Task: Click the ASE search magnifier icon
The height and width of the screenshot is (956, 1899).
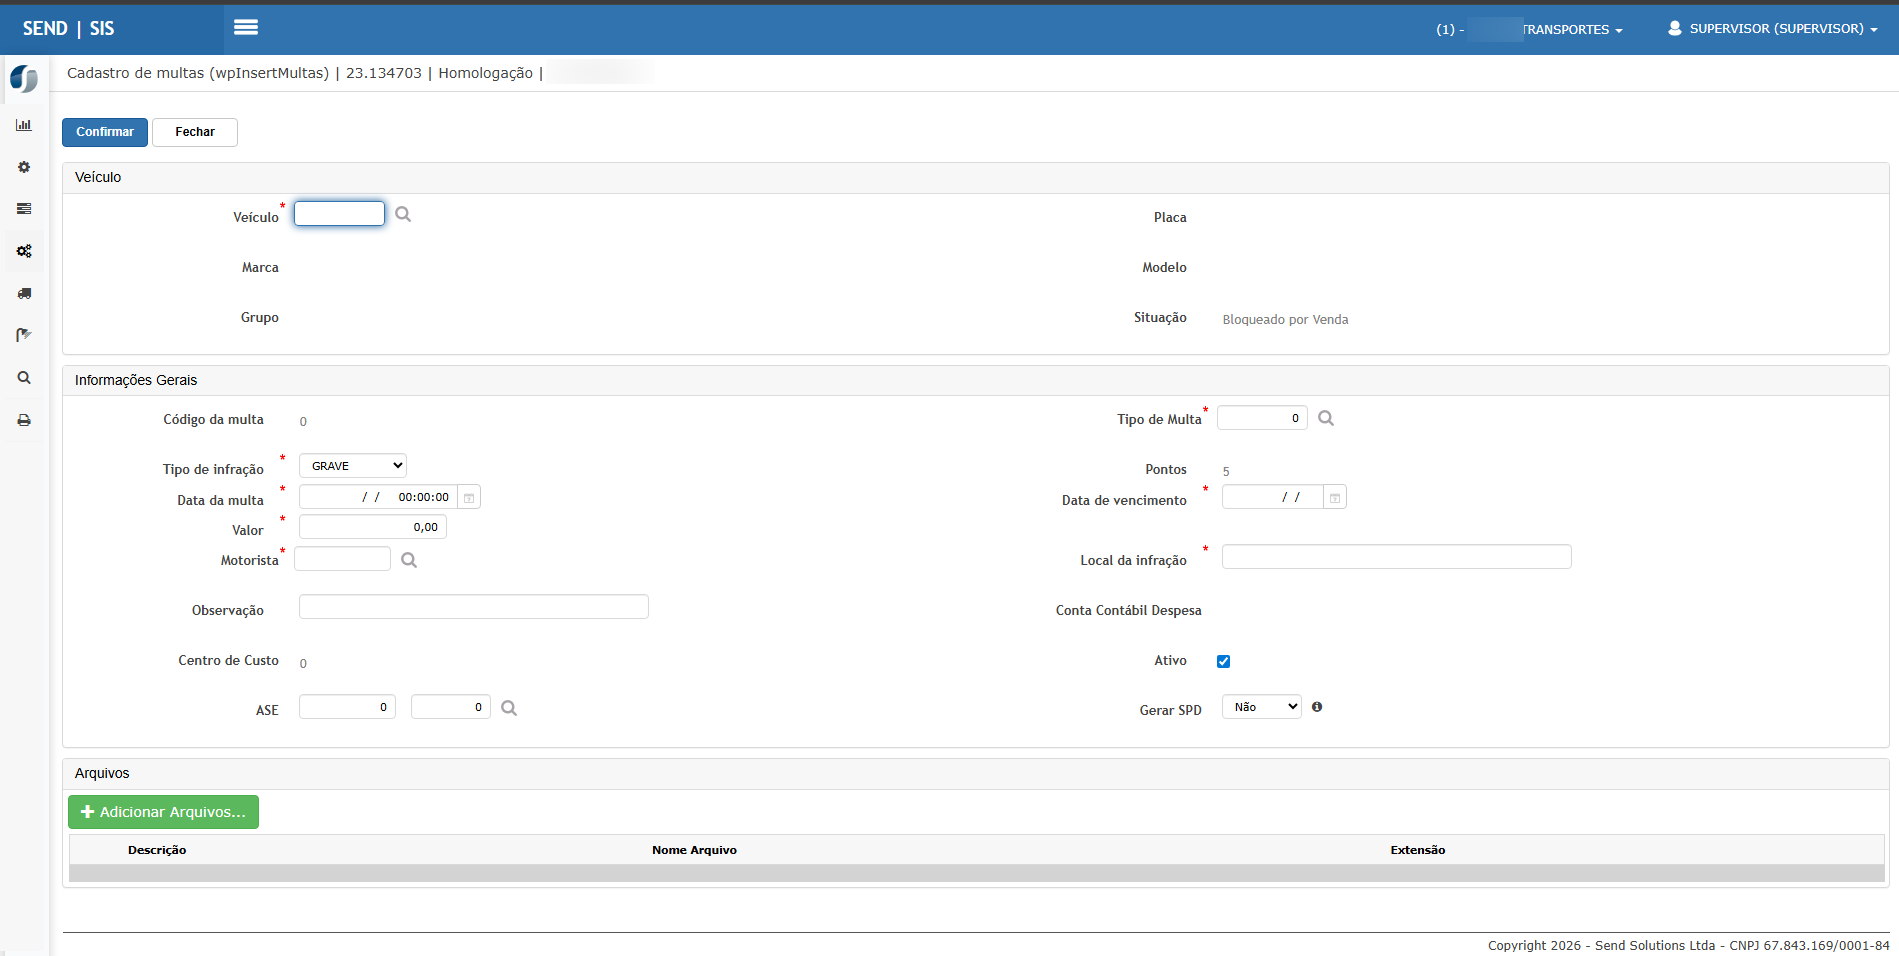Action: [509, 708]
